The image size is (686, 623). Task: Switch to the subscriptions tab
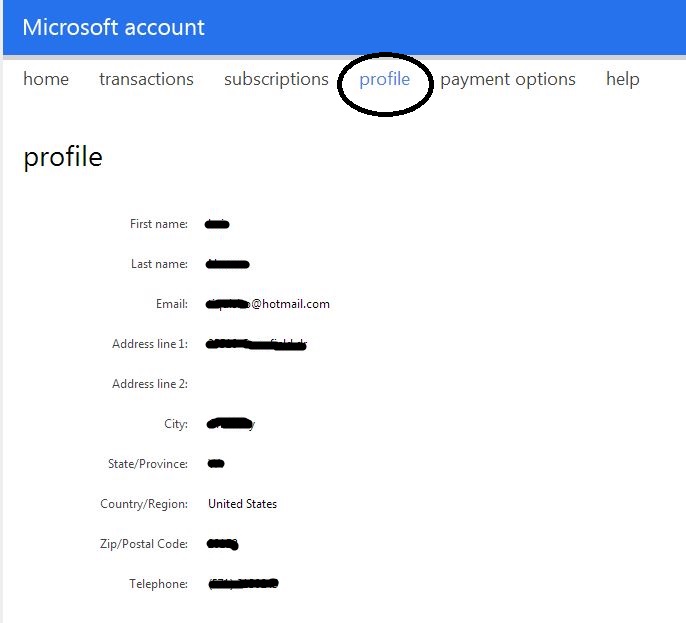click(276, 80)
